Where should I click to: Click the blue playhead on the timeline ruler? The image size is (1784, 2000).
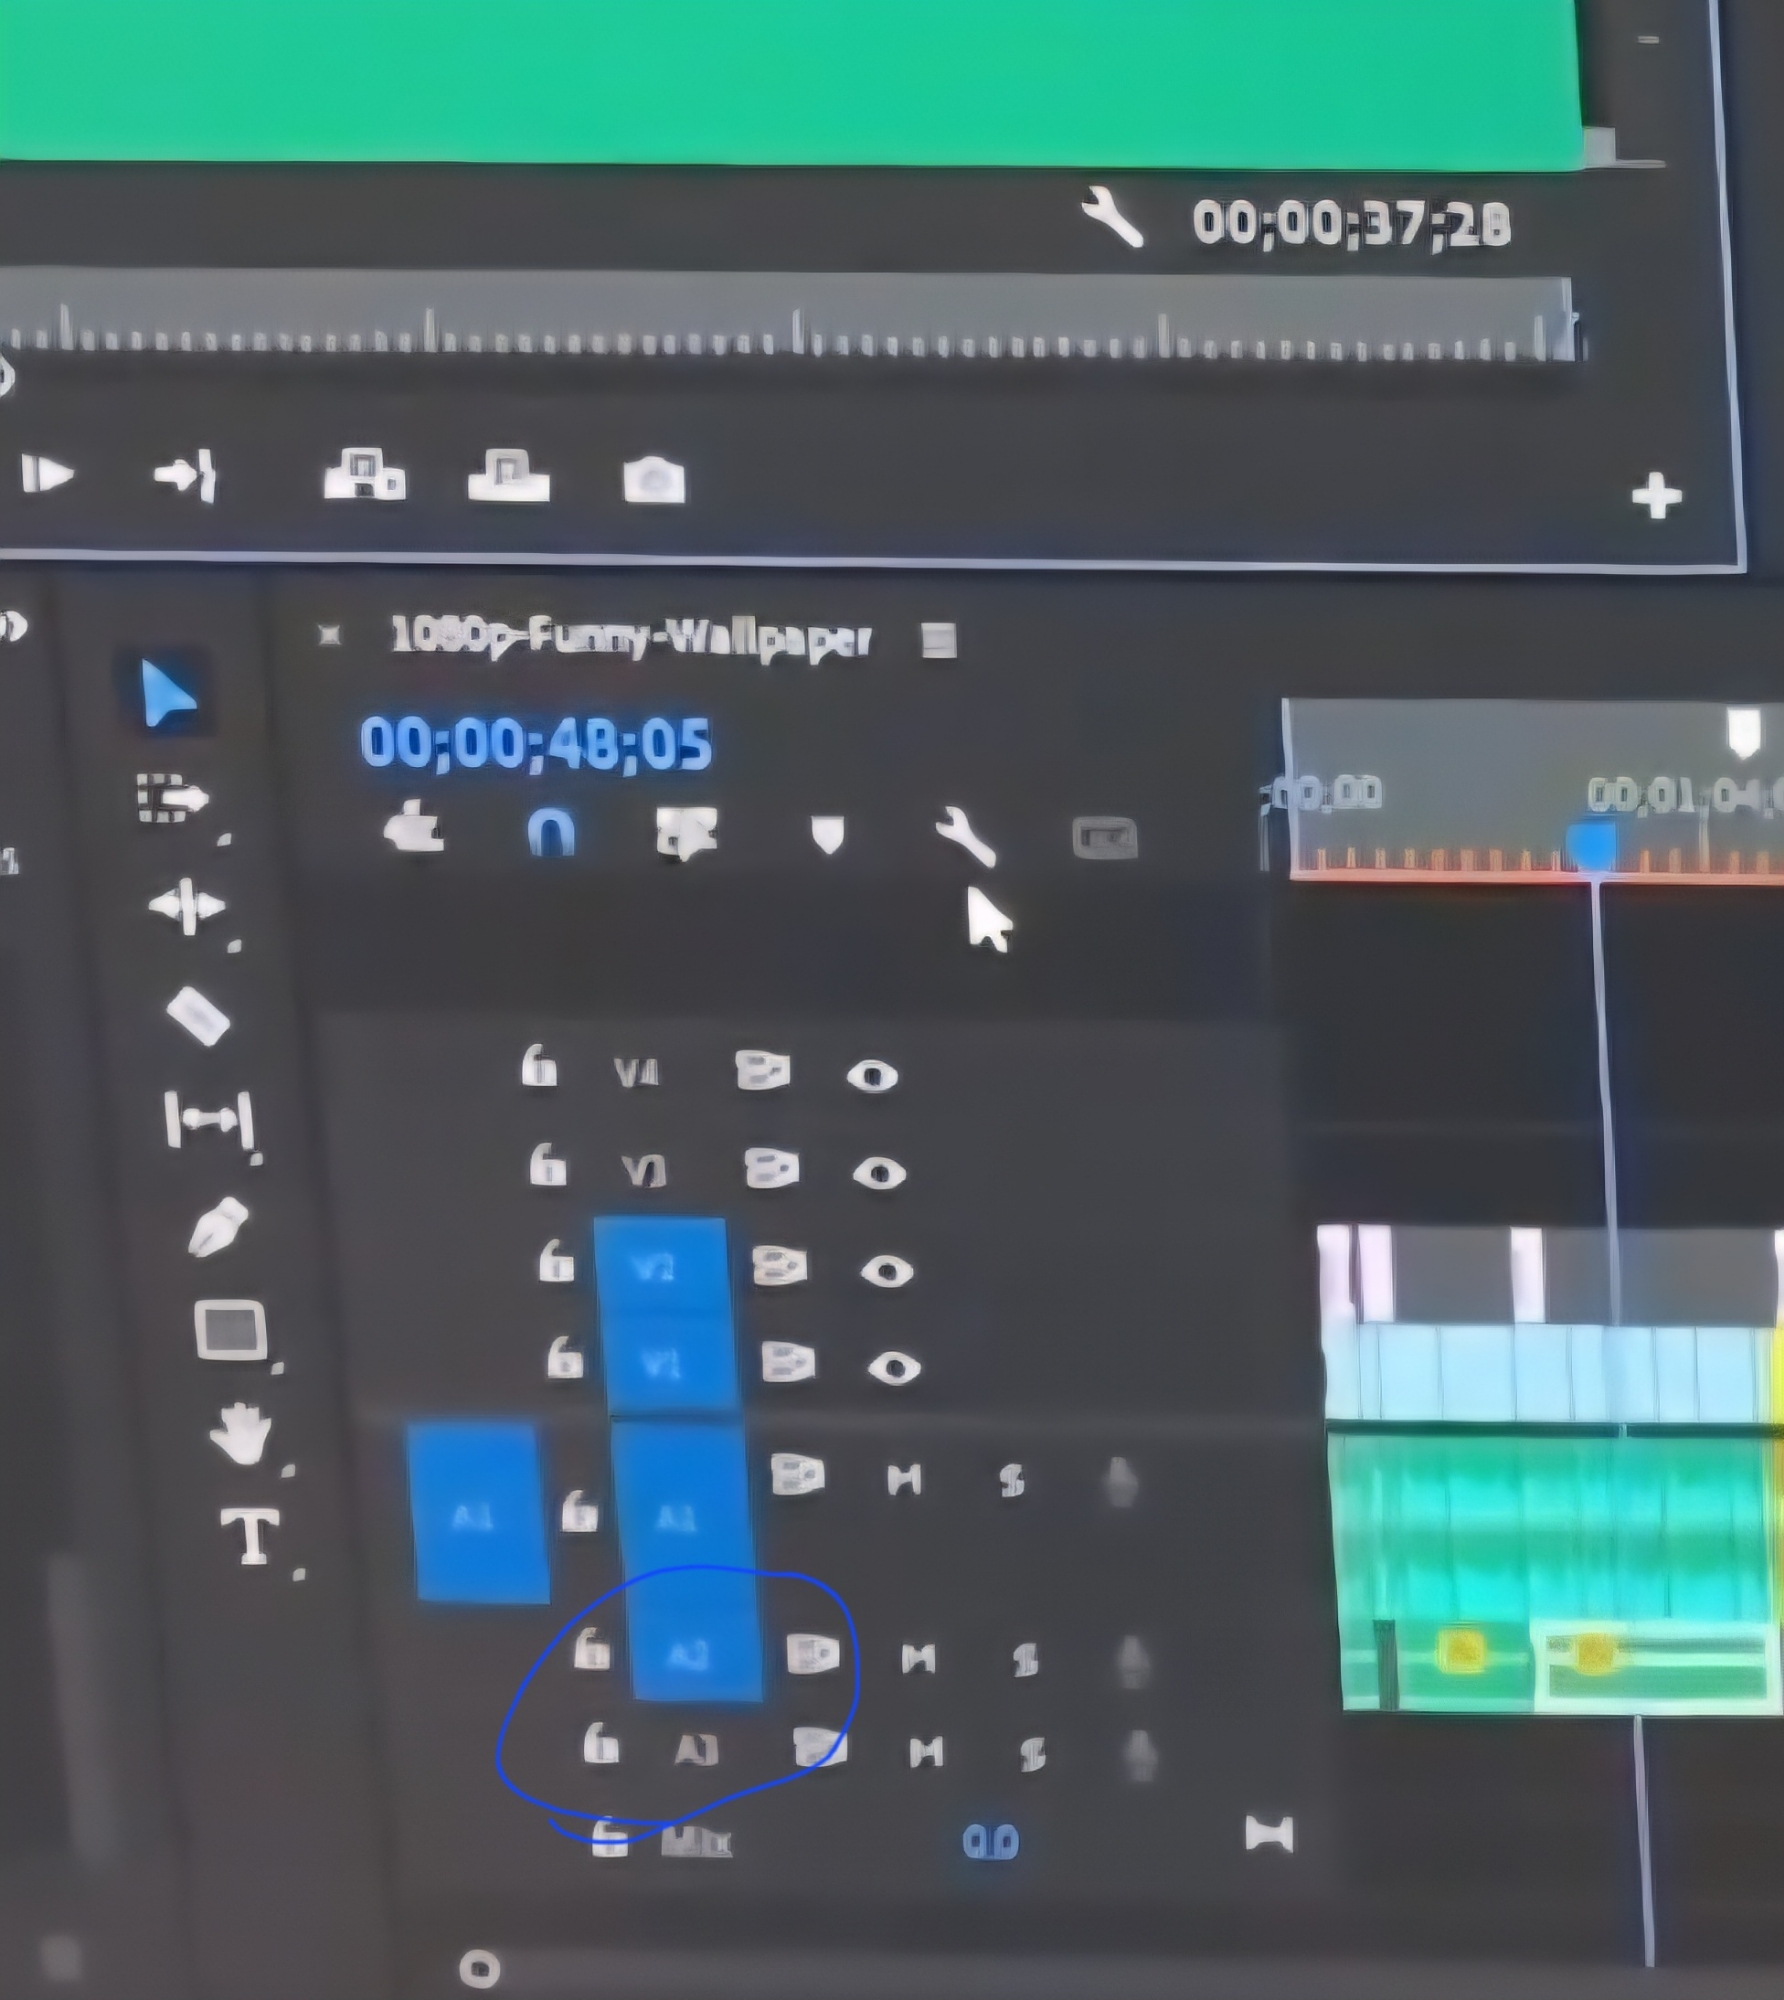1592,845
